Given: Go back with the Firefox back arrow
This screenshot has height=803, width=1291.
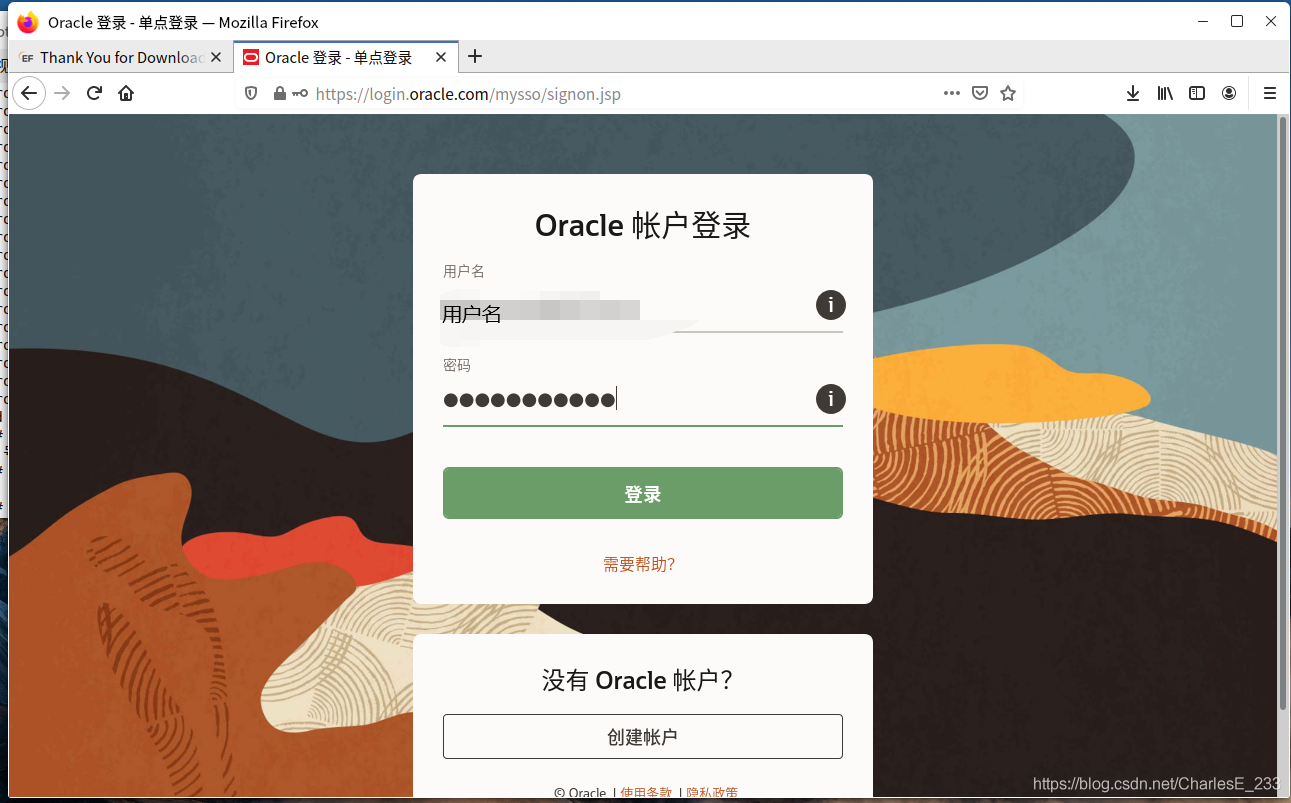Looking at the screenshot, I should [x=29, y=93].
